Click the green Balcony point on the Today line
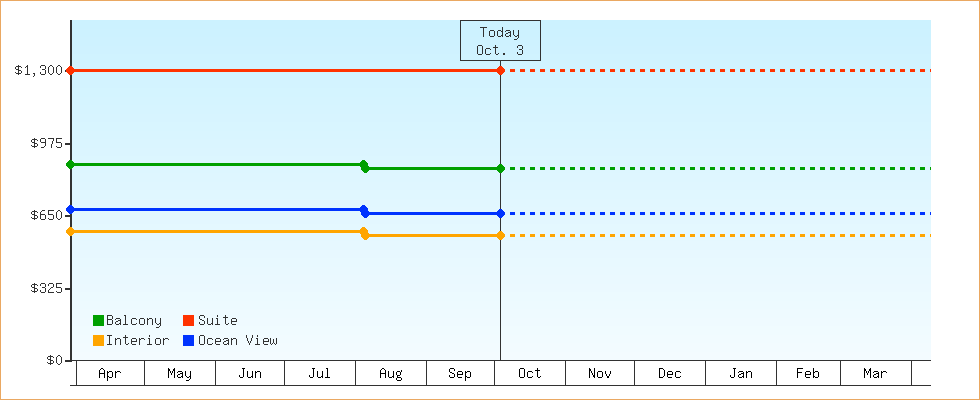The image size is (980, 400). [x=500, y=168]
